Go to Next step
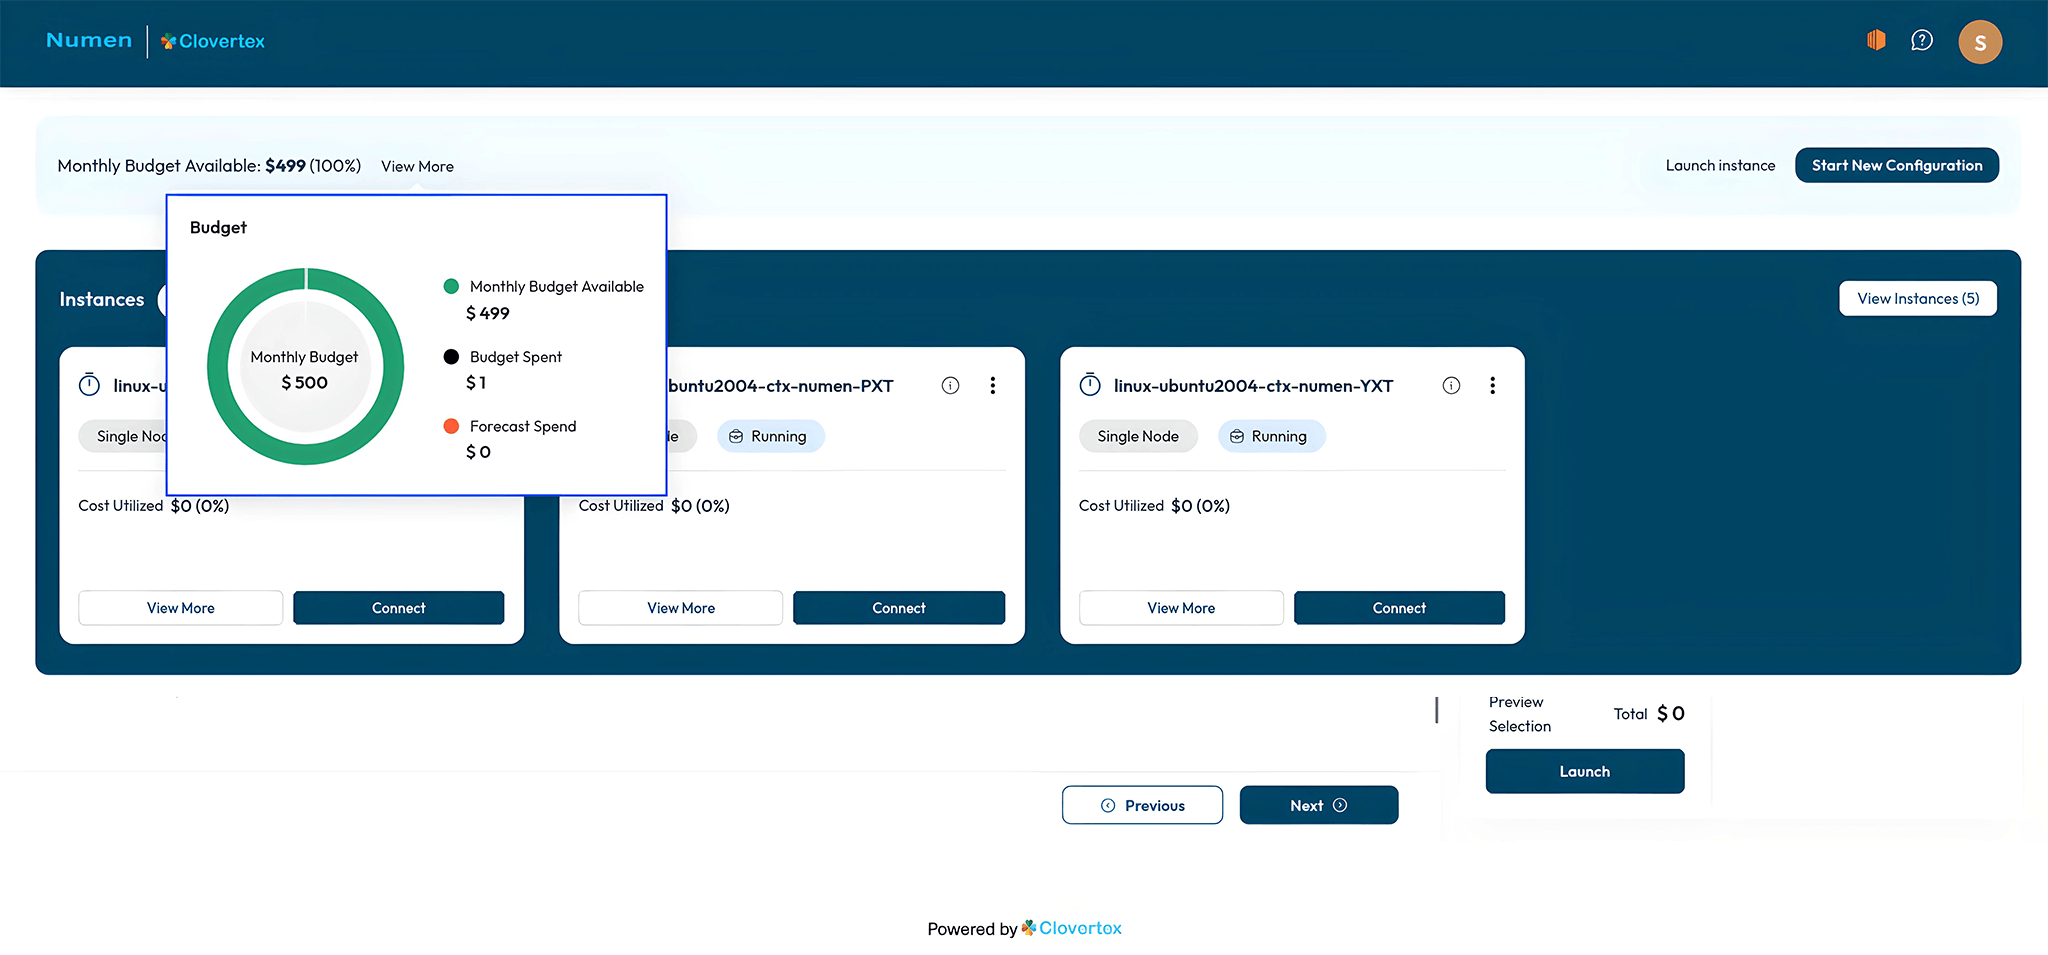Viewport: 2048px width, 955px height. 1318,805
